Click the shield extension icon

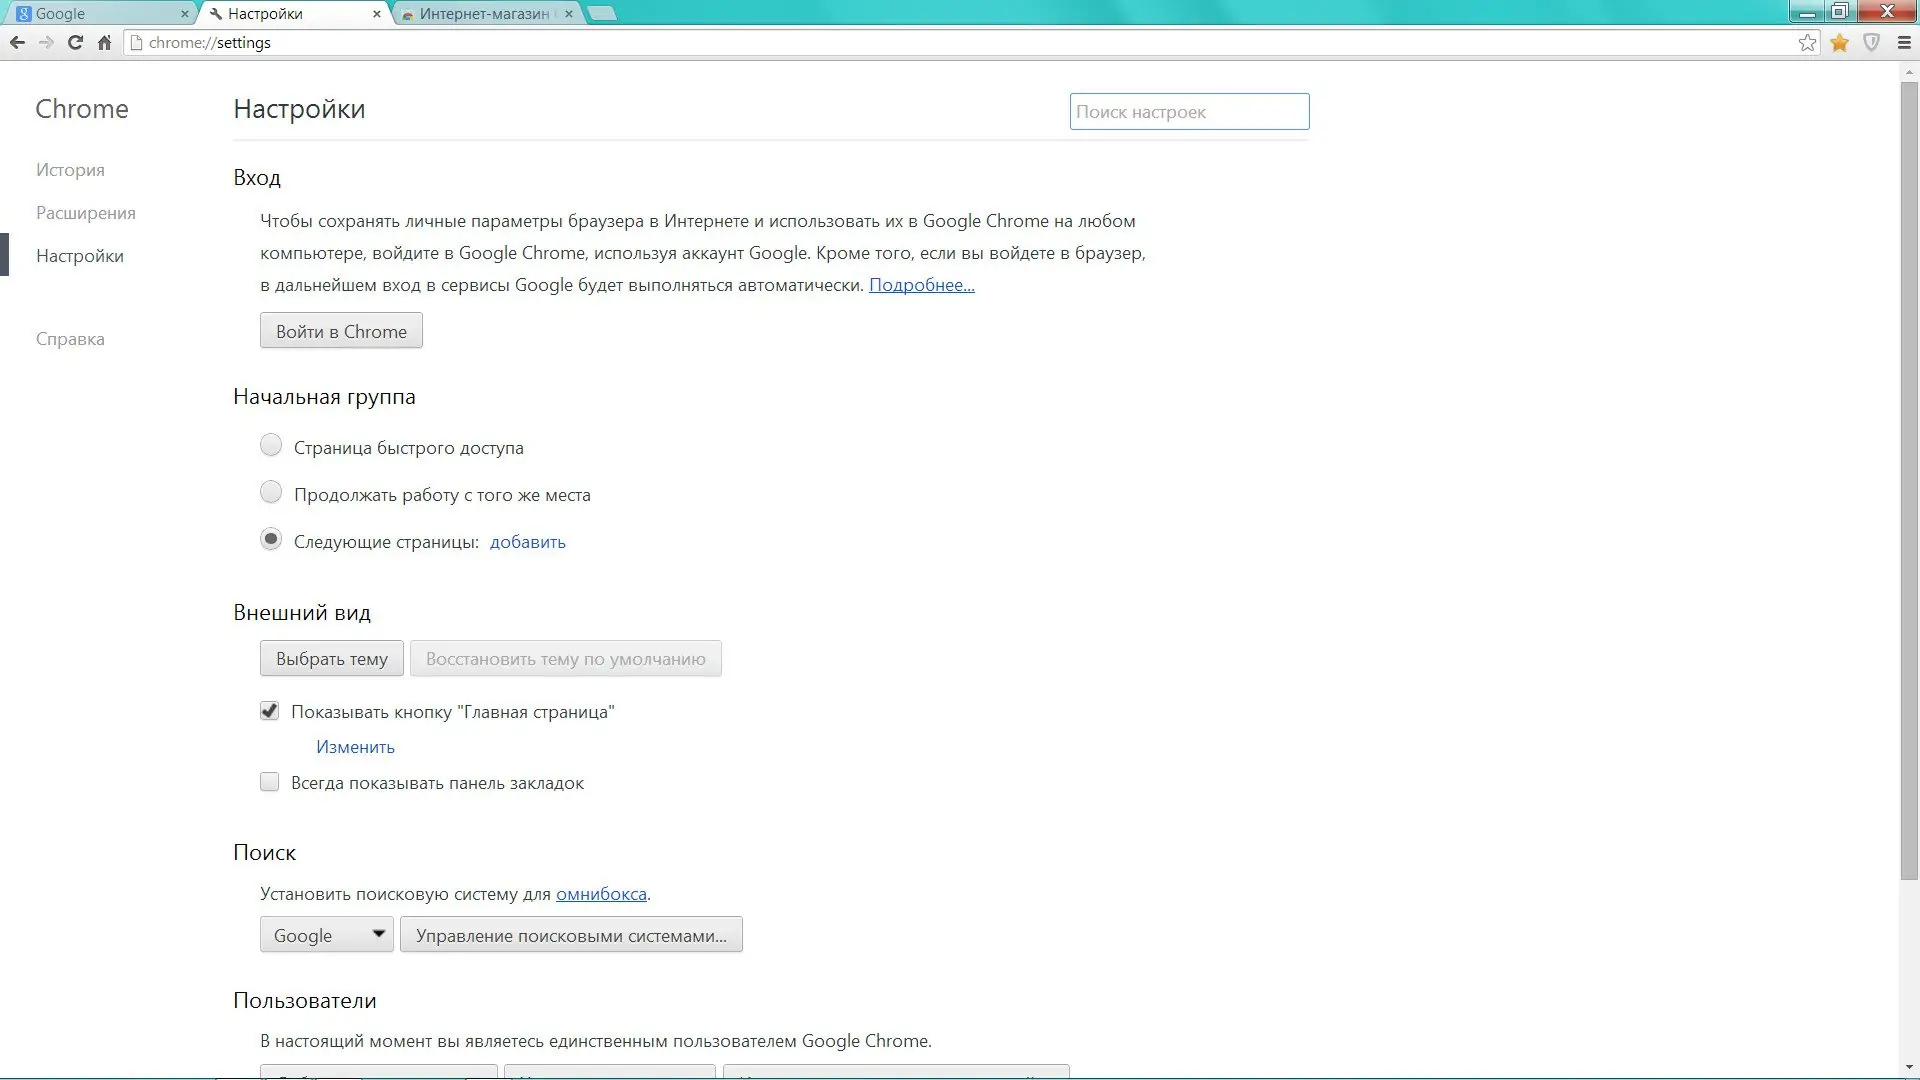coord(1871,42)
